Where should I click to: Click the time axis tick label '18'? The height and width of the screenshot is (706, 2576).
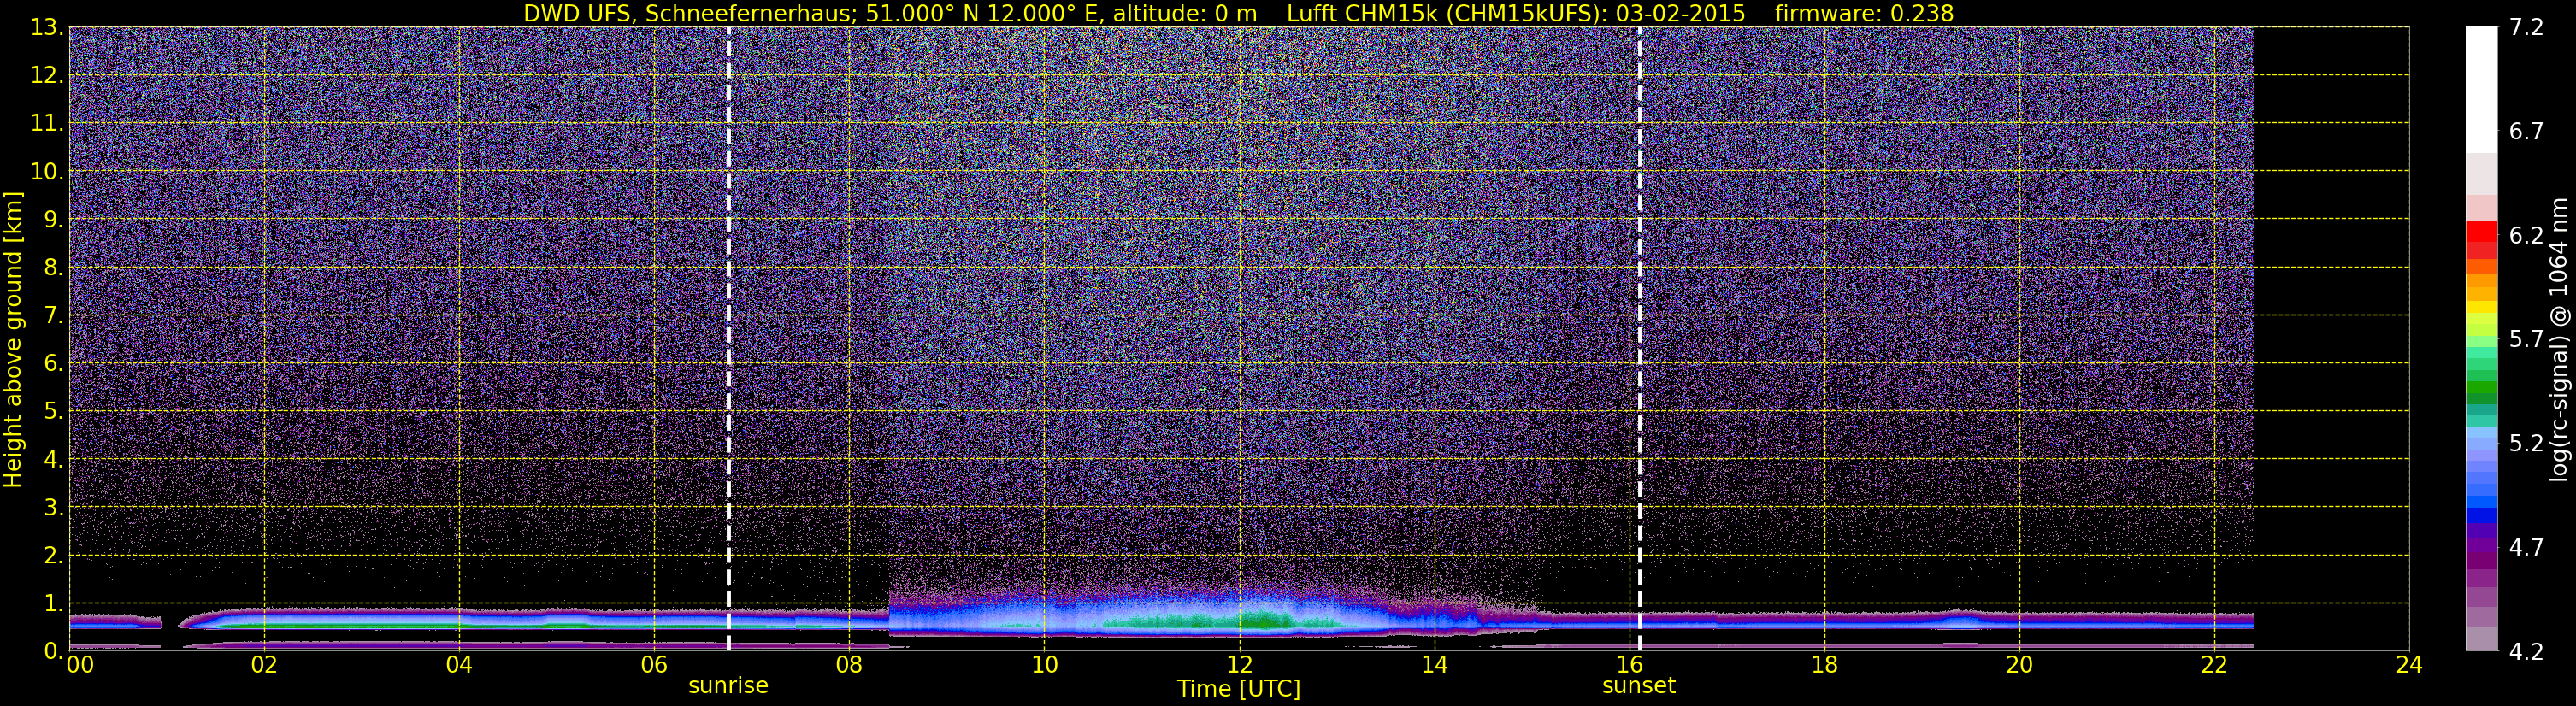pos(1824,665)
